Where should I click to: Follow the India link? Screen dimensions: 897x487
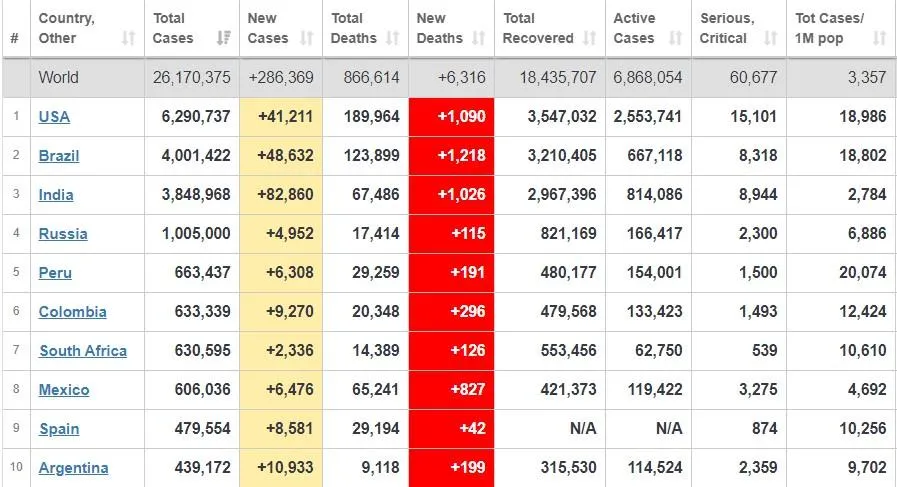tap(56, 195)
